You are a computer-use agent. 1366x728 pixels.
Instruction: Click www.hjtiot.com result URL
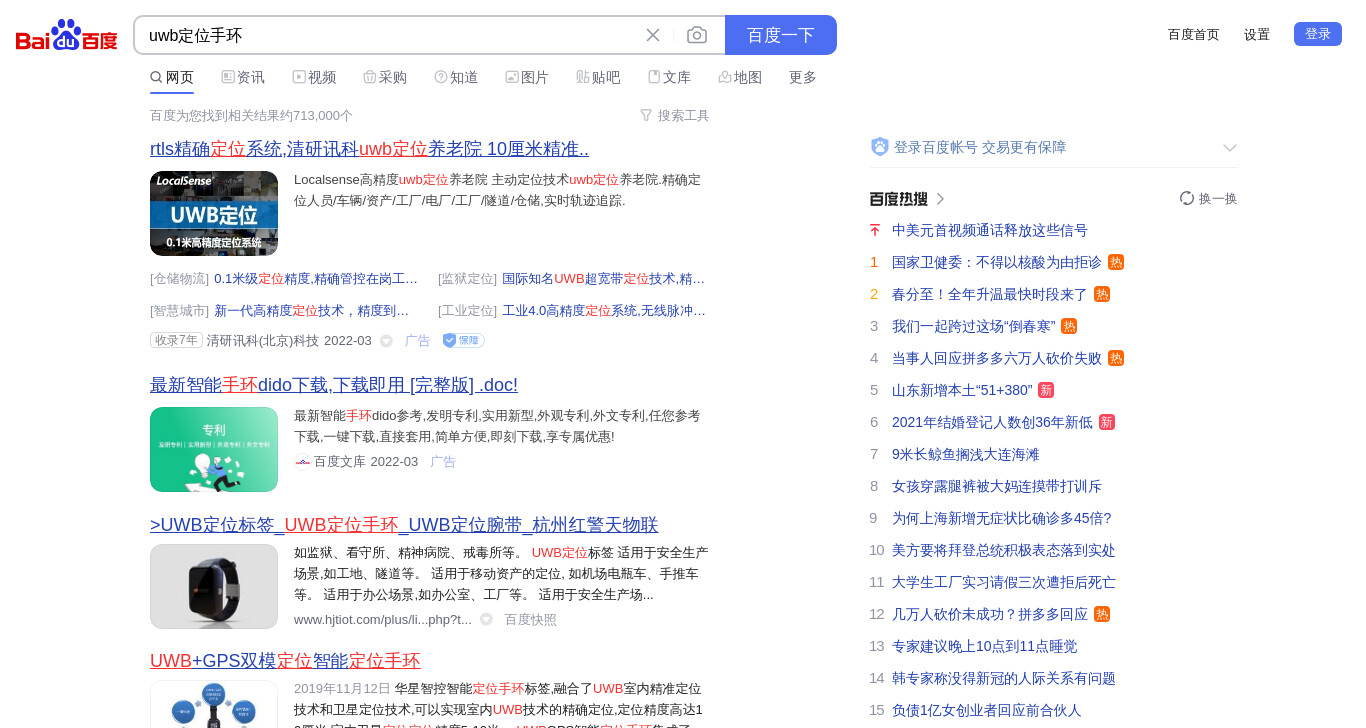tap(383, 619)
